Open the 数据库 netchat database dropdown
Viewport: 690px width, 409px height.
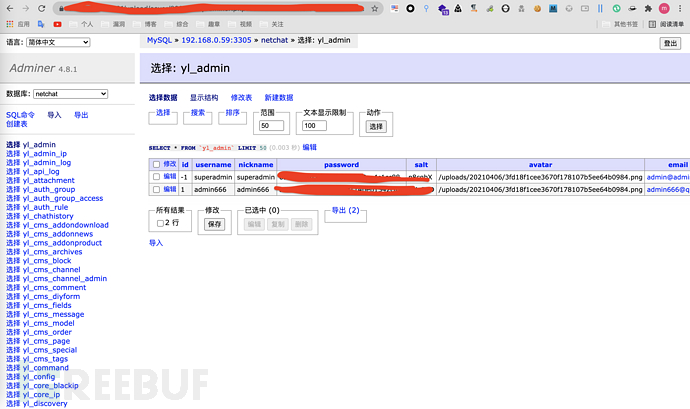pyautogui.click(x=70, y=94)
